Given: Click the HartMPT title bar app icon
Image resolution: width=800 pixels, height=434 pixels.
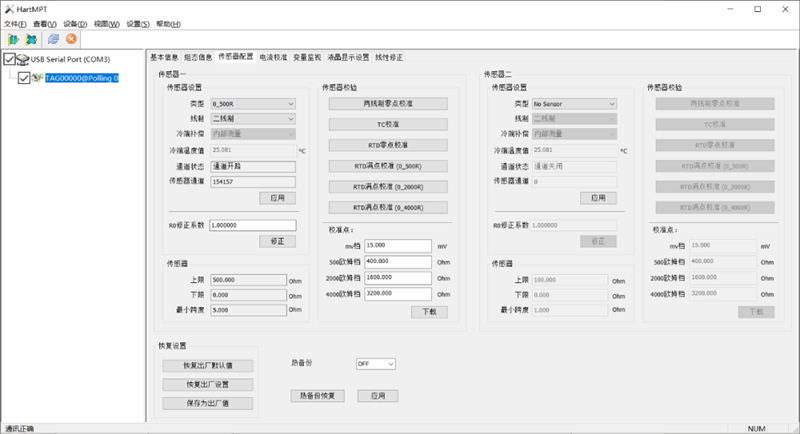Looking at the screenshot, I should point(9,9).
